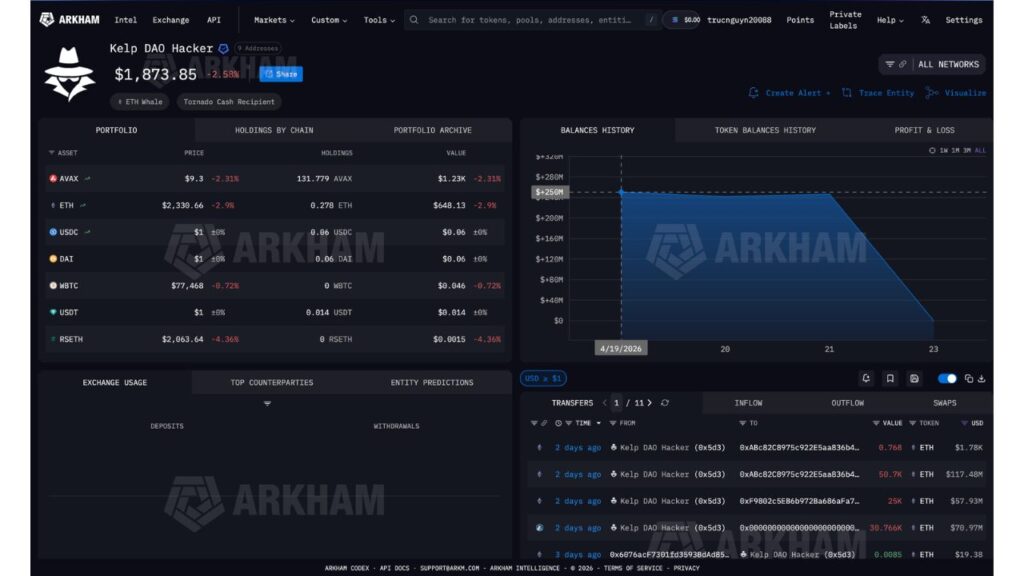This screenshot has width=1024, height=576.
Task: Open the alert bell icon above transfers
Action: (x=865, y=378)
